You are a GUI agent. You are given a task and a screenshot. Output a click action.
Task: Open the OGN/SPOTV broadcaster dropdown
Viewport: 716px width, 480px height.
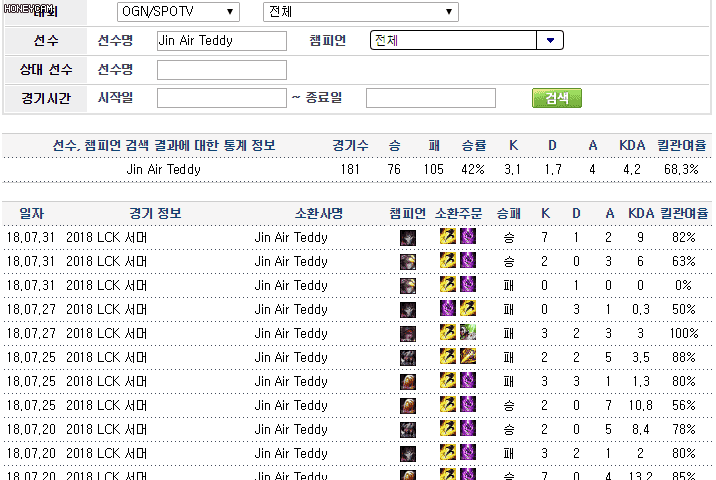178,12
